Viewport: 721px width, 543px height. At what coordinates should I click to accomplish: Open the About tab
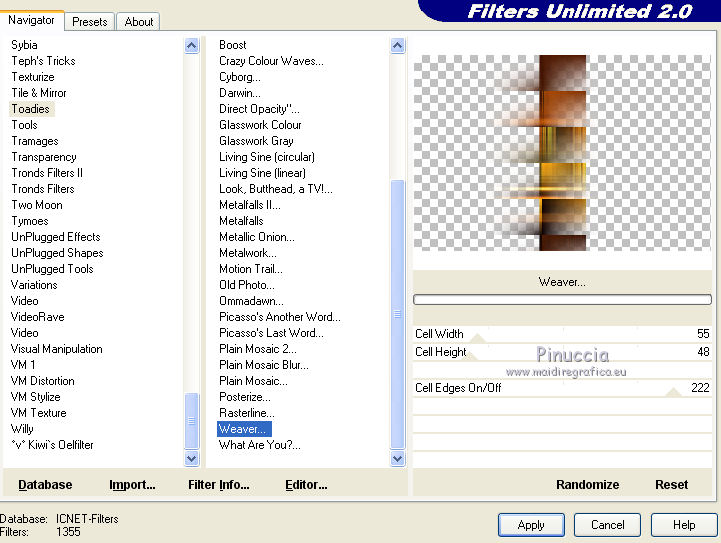tap(138, 22)
